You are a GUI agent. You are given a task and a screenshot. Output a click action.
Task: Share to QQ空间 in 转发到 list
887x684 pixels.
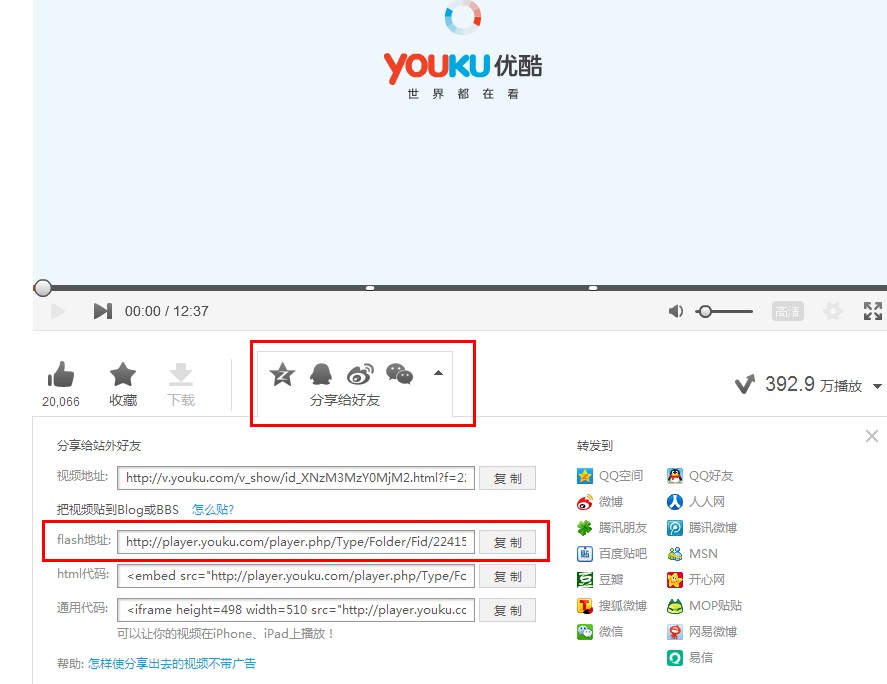pyautogui.click(x=610, y=476)
